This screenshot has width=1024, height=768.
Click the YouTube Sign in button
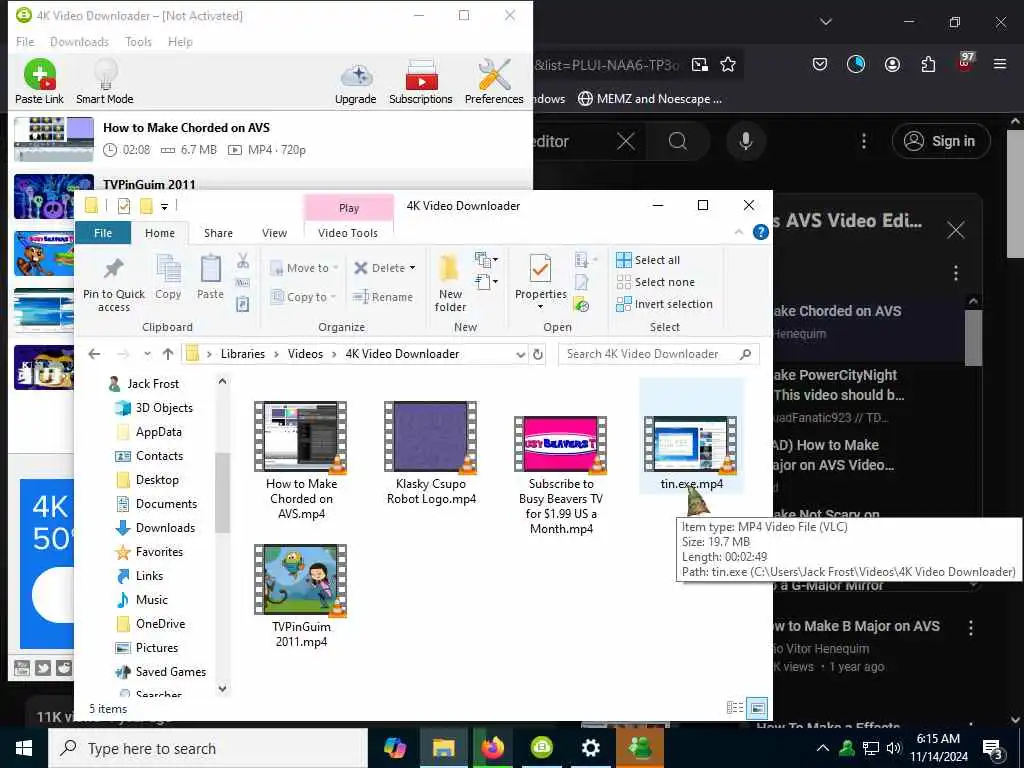point(941,141)
